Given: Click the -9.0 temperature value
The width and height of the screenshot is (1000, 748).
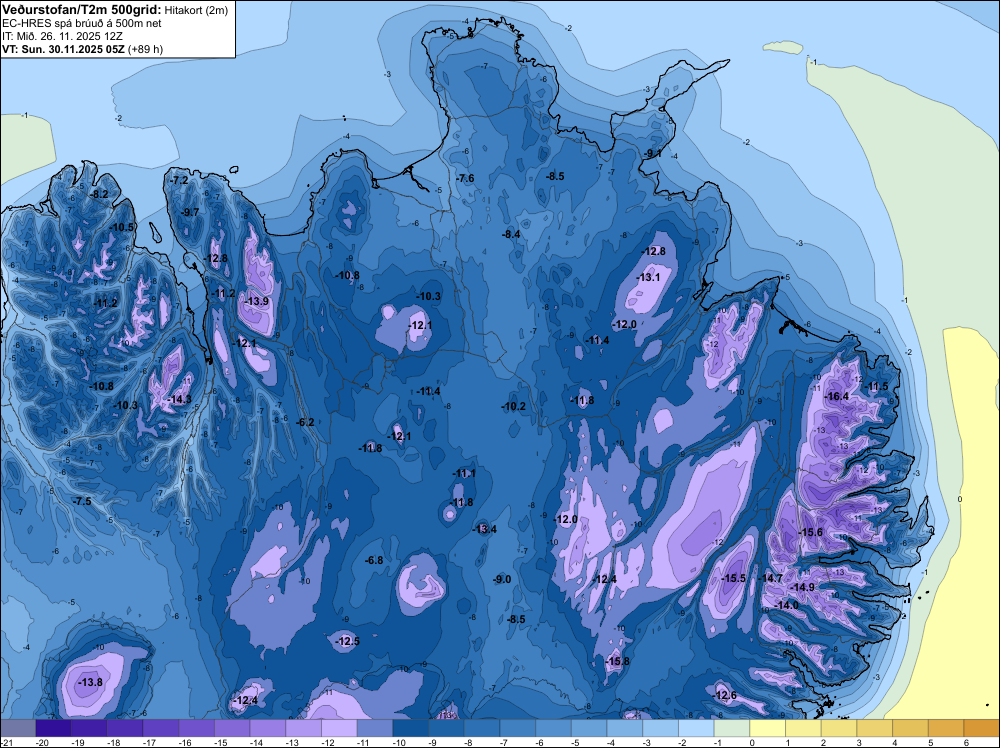Looking at the screenshot, I should click(503, 579).
